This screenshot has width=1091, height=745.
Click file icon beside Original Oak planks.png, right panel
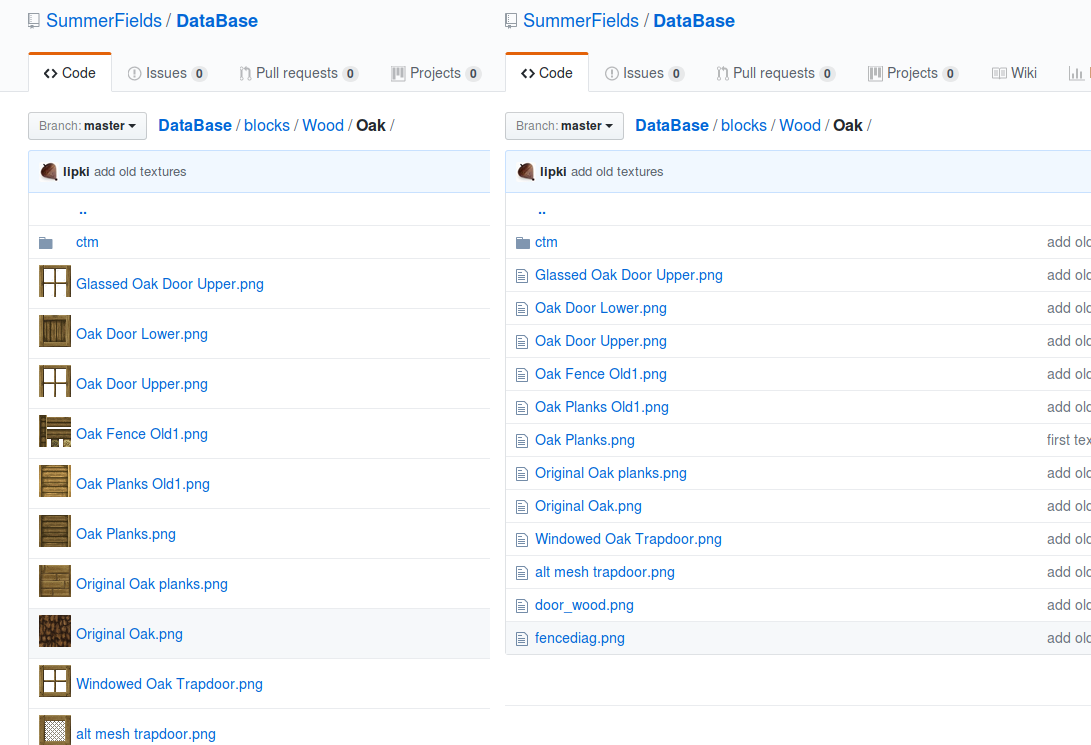tap(522, 474)
